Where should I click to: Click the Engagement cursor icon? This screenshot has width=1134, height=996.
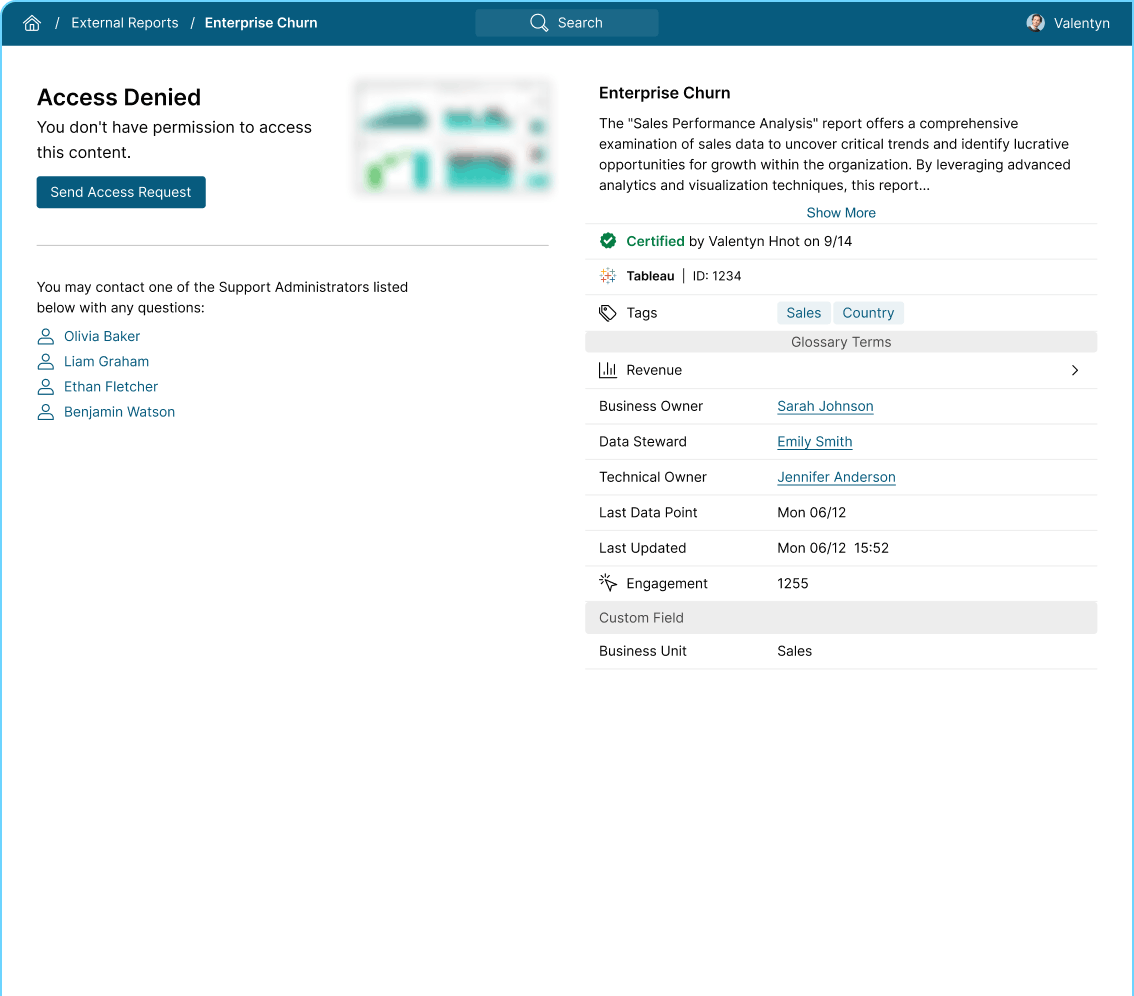click(607, 581)
